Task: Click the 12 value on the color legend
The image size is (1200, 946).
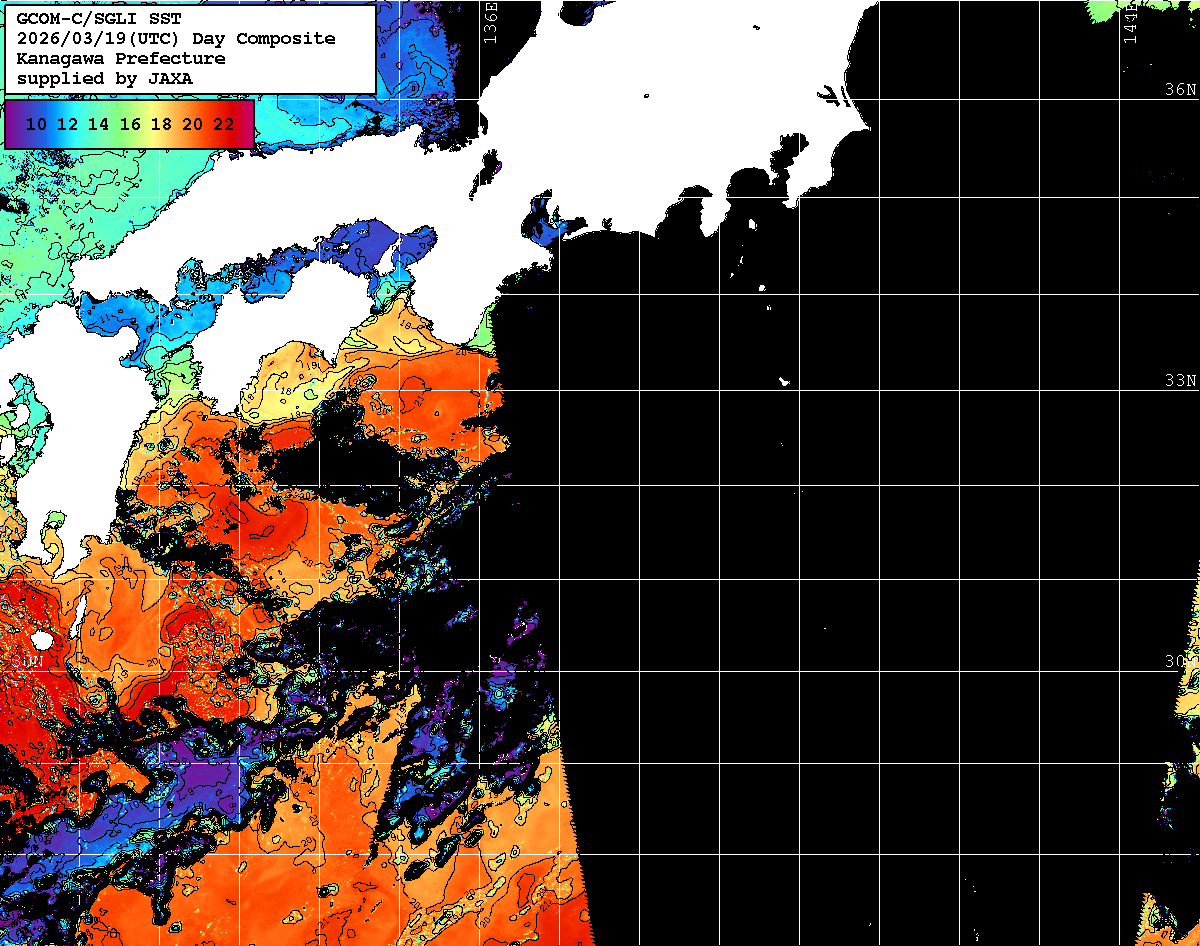Action: [x=67, y=125]
